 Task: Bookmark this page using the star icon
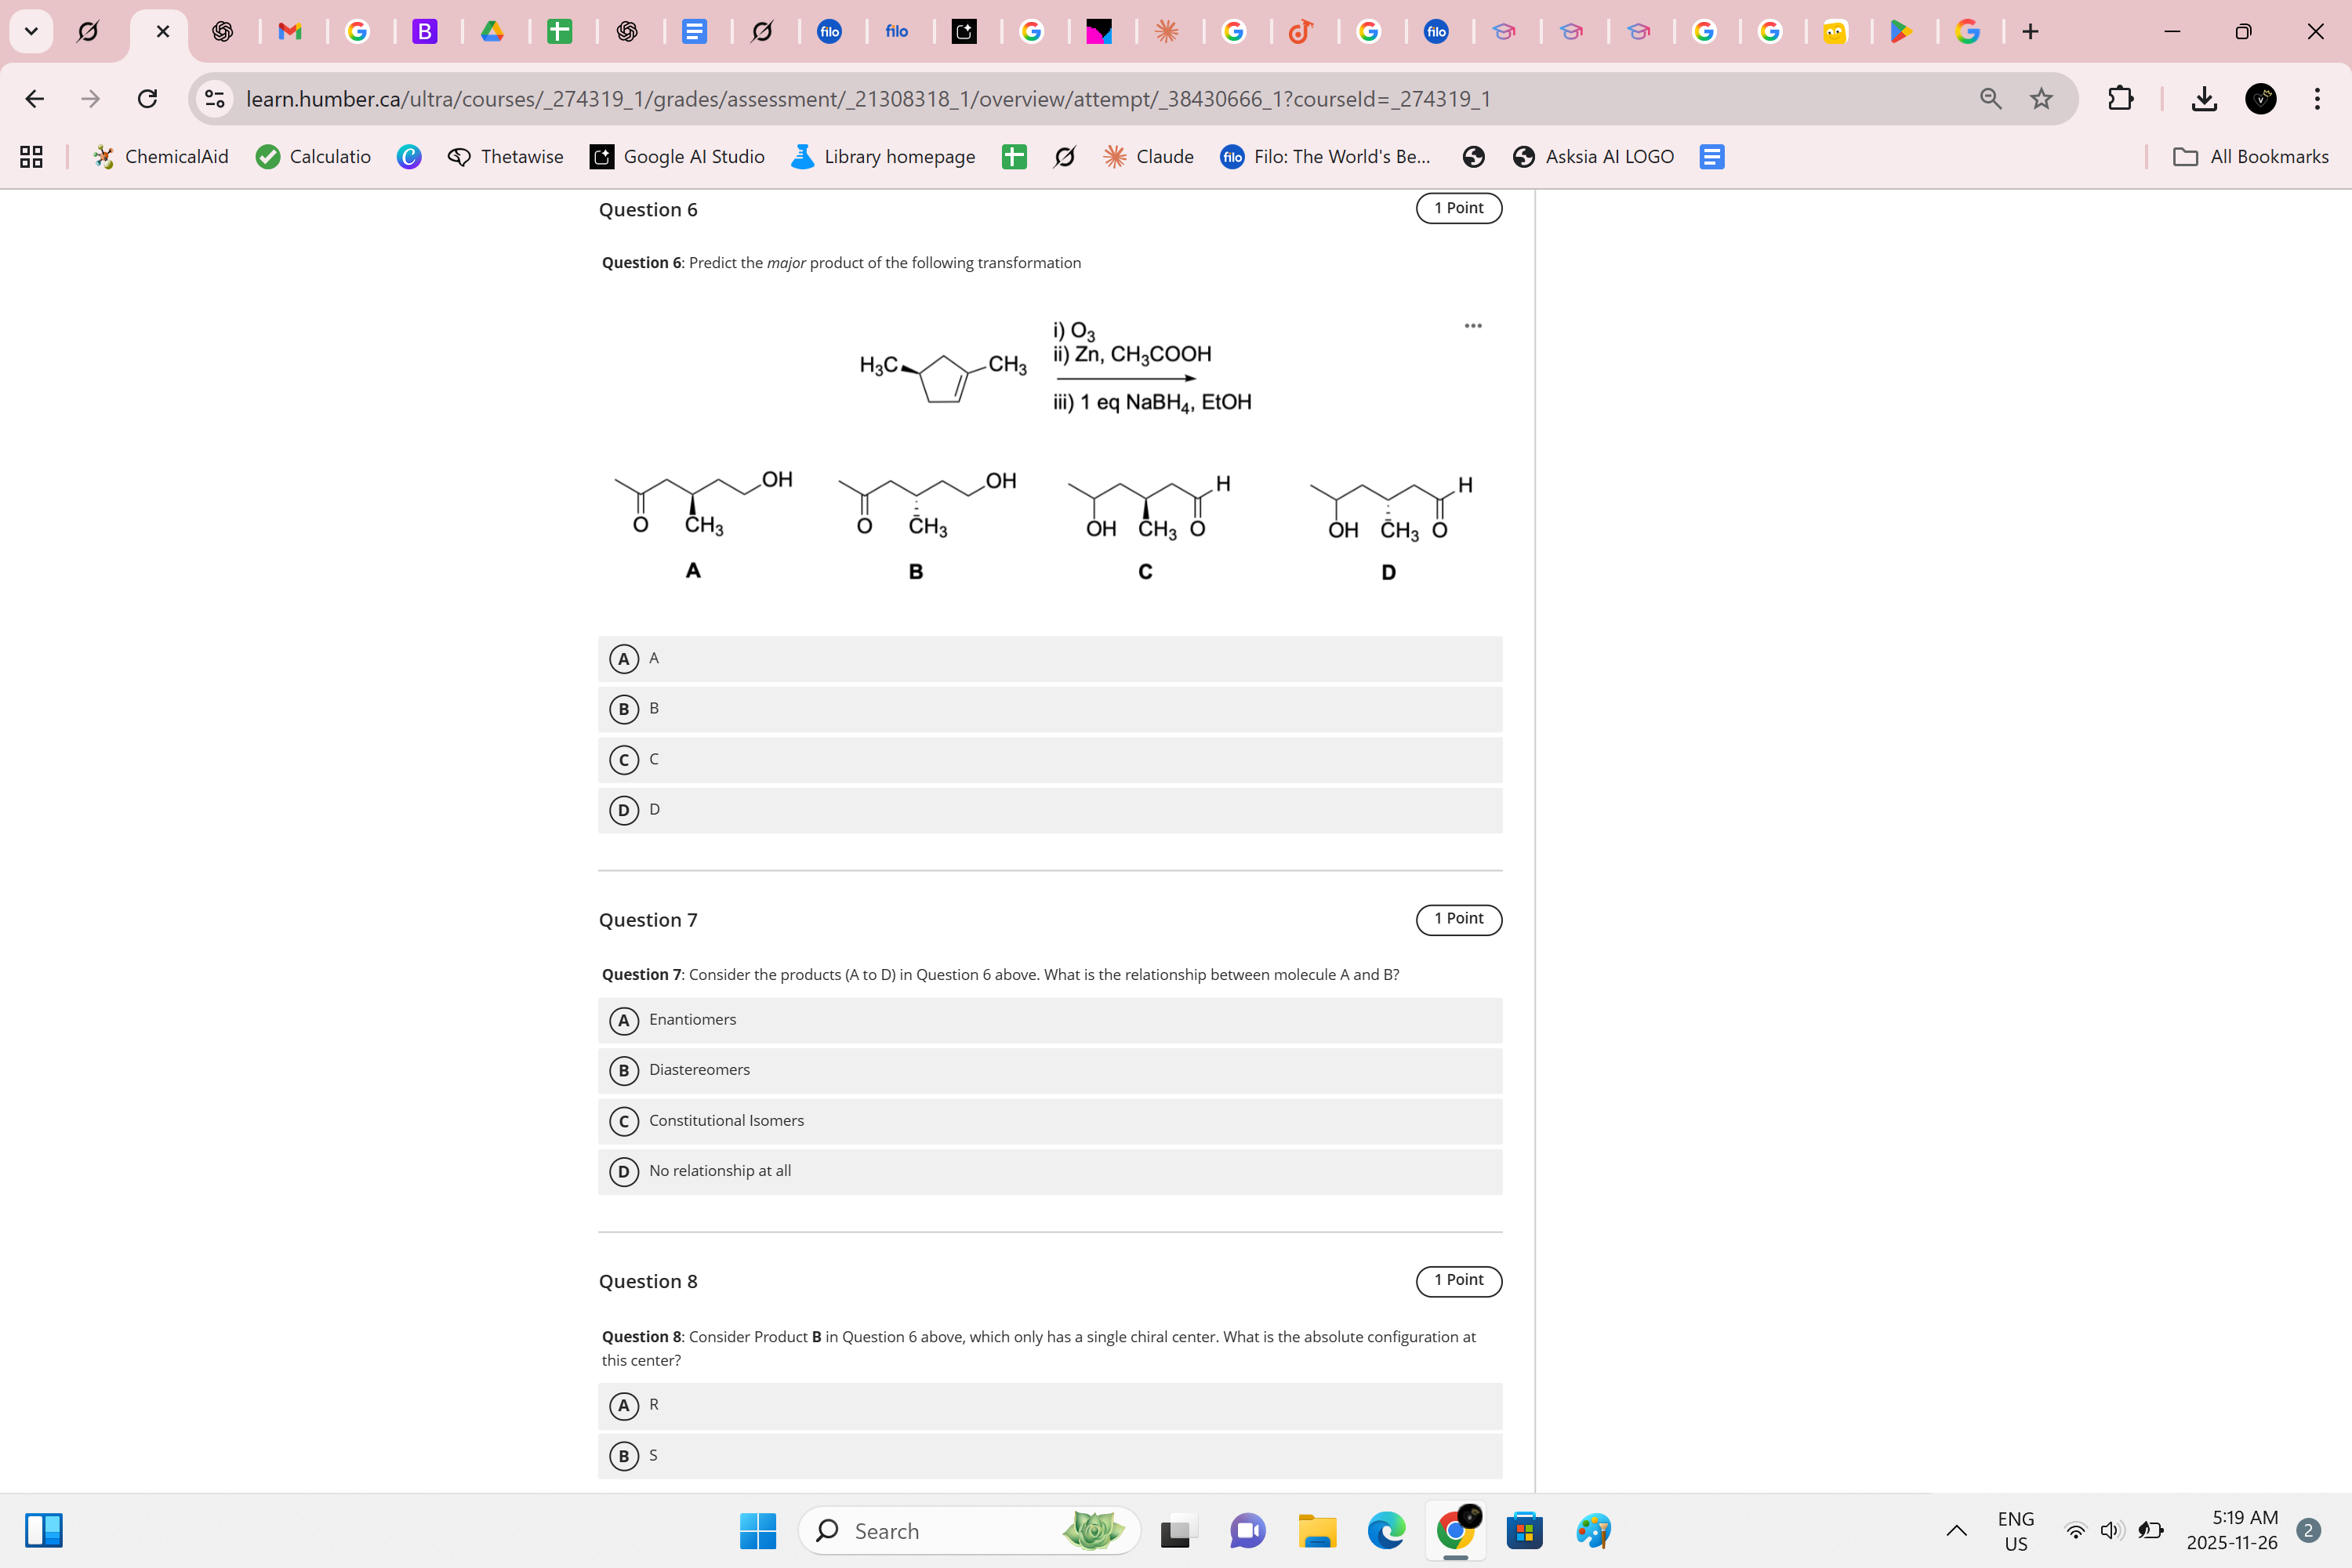pos(2040,98)
